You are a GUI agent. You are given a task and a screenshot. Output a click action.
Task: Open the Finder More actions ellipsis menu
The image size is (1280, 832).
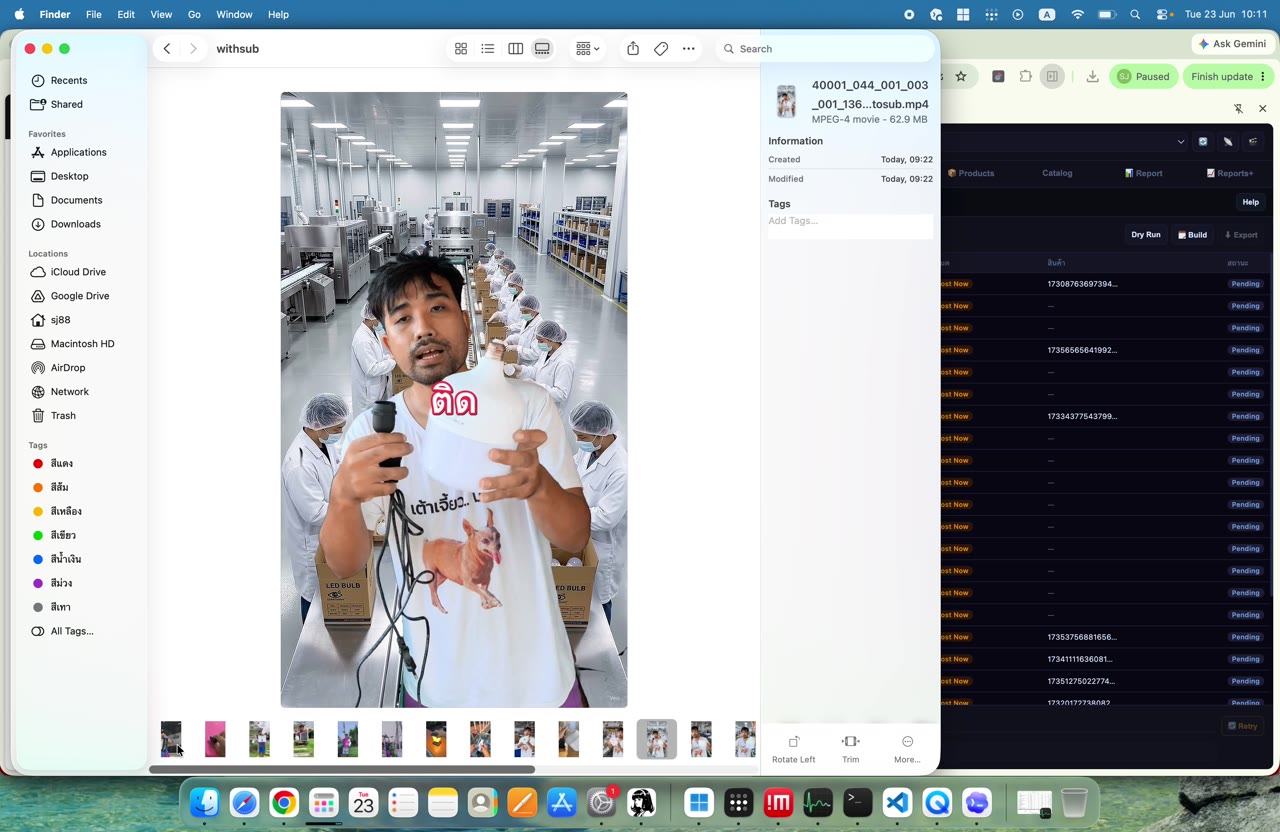click(689, 49)
